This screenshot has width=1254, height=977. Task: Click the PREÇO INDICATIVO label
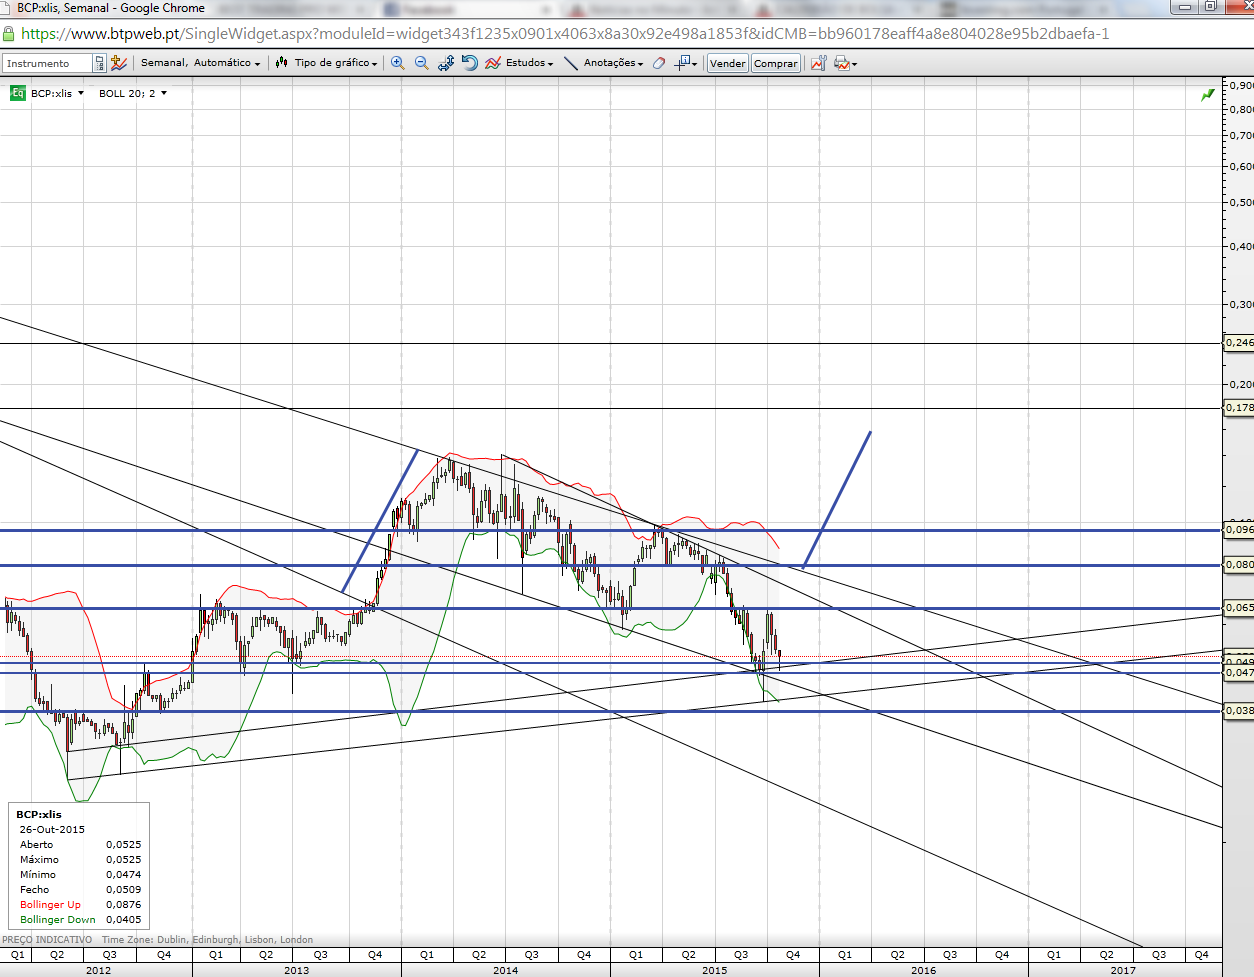tap(47, 940)
